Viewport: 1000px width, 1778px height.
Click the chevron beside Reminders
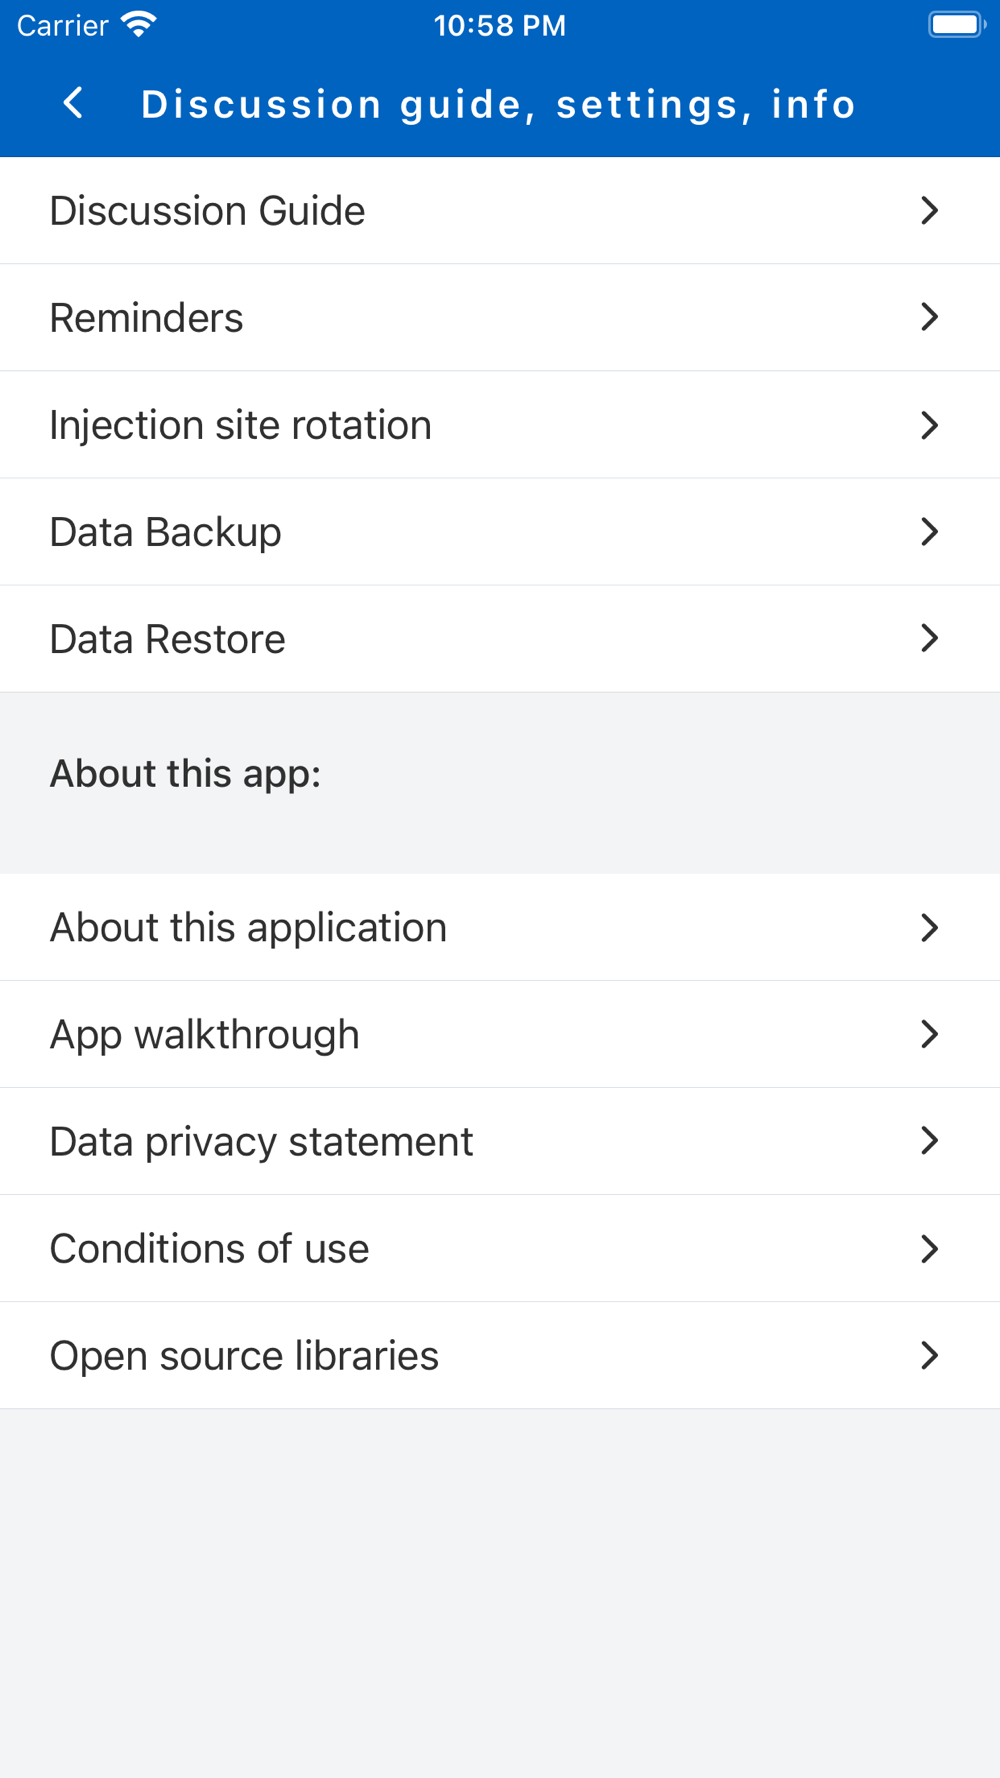[929, 317]
